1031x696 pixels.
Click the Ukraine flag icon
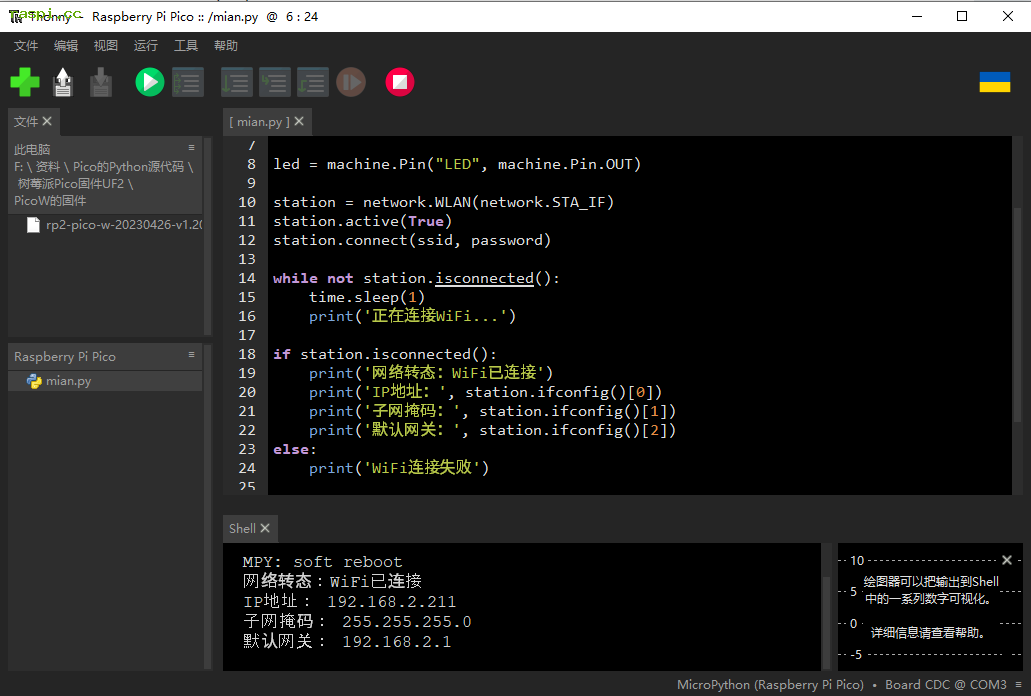coord(994,82)
